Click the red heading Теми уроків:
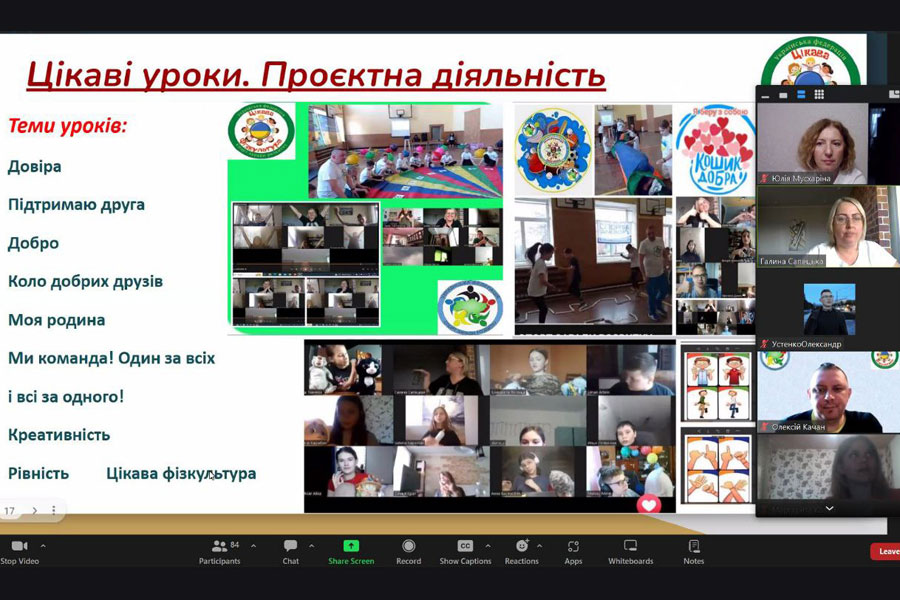Viewport: 900px width, 600px height. pos(67,126)
